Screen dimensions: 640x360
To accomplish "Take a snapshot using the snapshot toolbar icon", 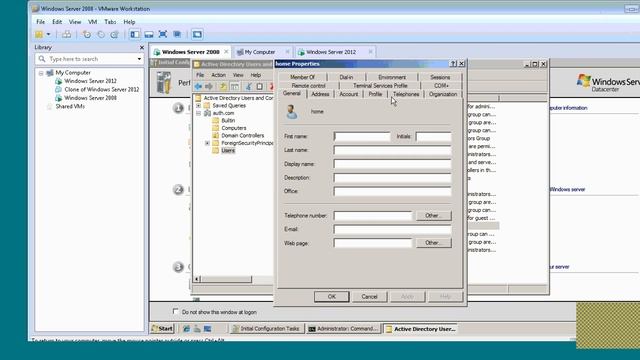I will pos(87,35).
